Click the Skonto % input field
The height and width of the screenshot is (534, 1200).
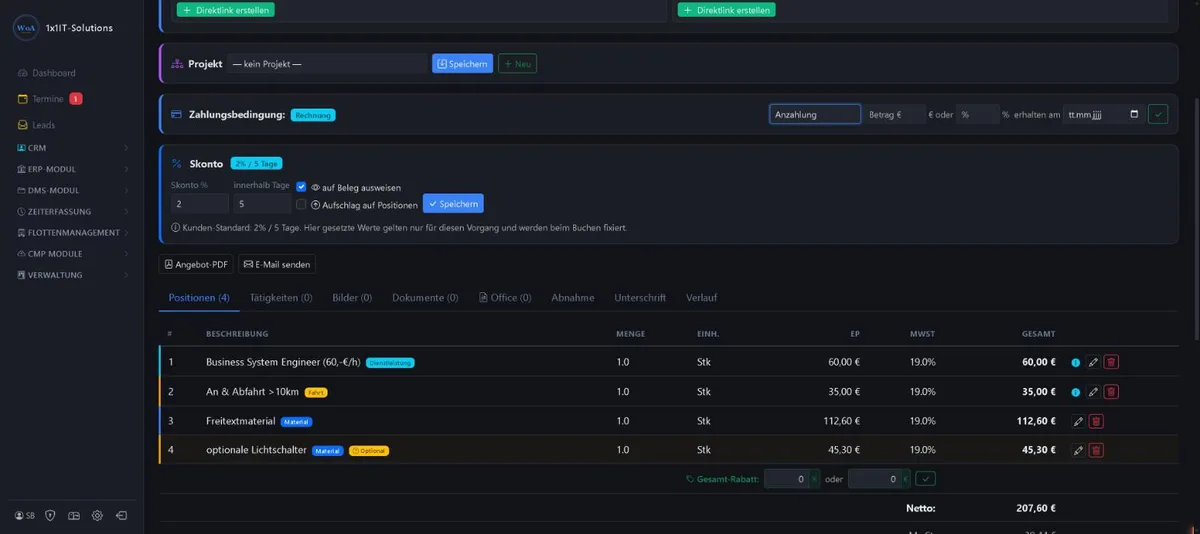[200, 204]
